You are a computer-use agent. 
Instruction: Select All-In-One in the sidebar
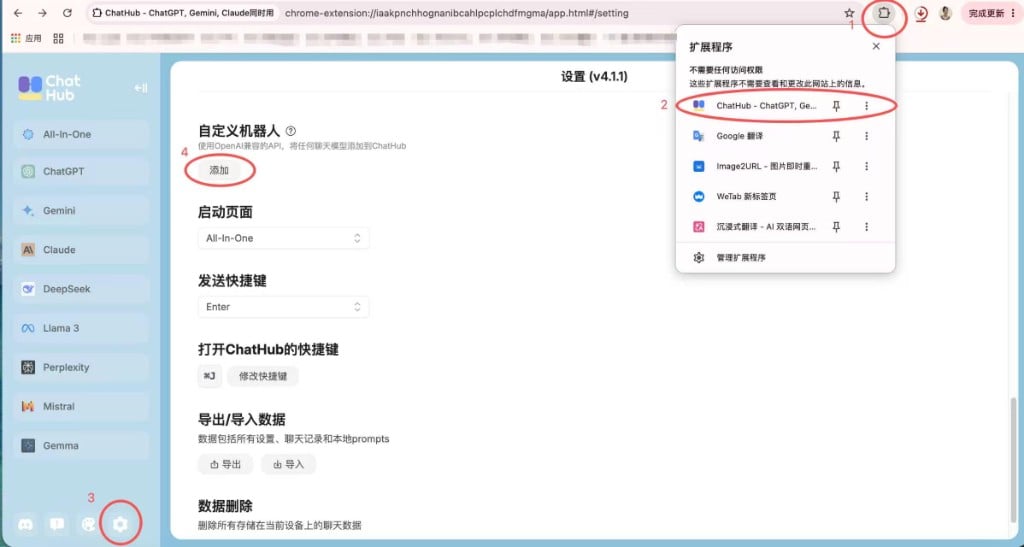click(x=81, y=134)
